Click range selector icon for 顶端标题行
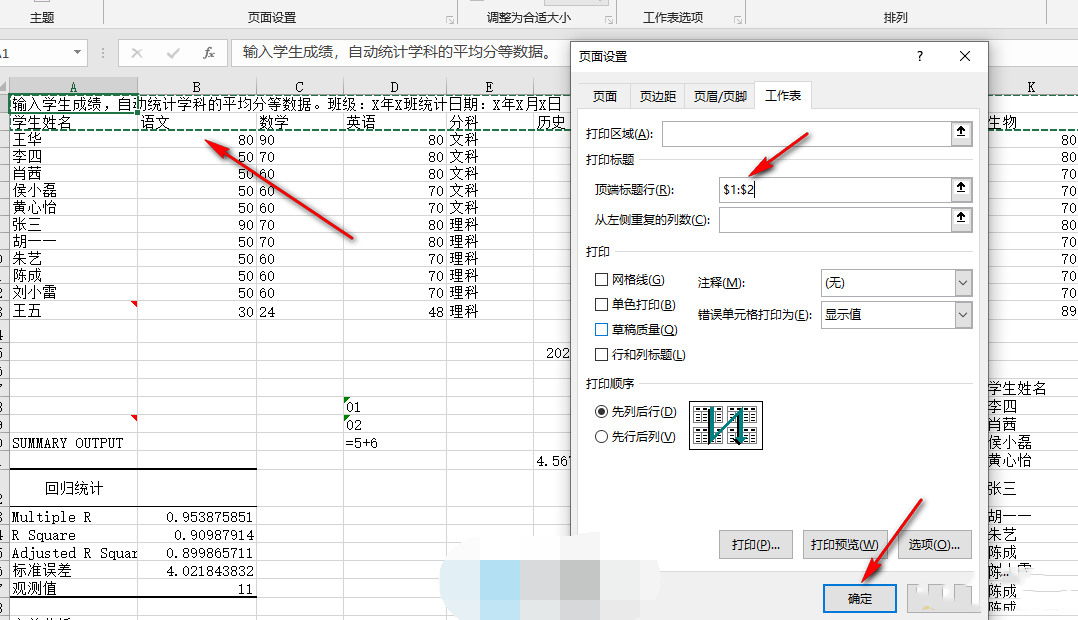 [x=961, y=189]
